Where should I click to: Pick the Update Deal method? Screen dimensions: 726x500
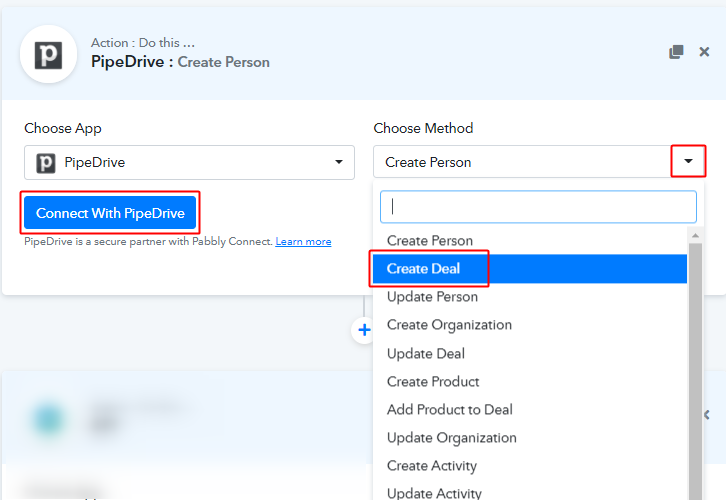[530, 354]
